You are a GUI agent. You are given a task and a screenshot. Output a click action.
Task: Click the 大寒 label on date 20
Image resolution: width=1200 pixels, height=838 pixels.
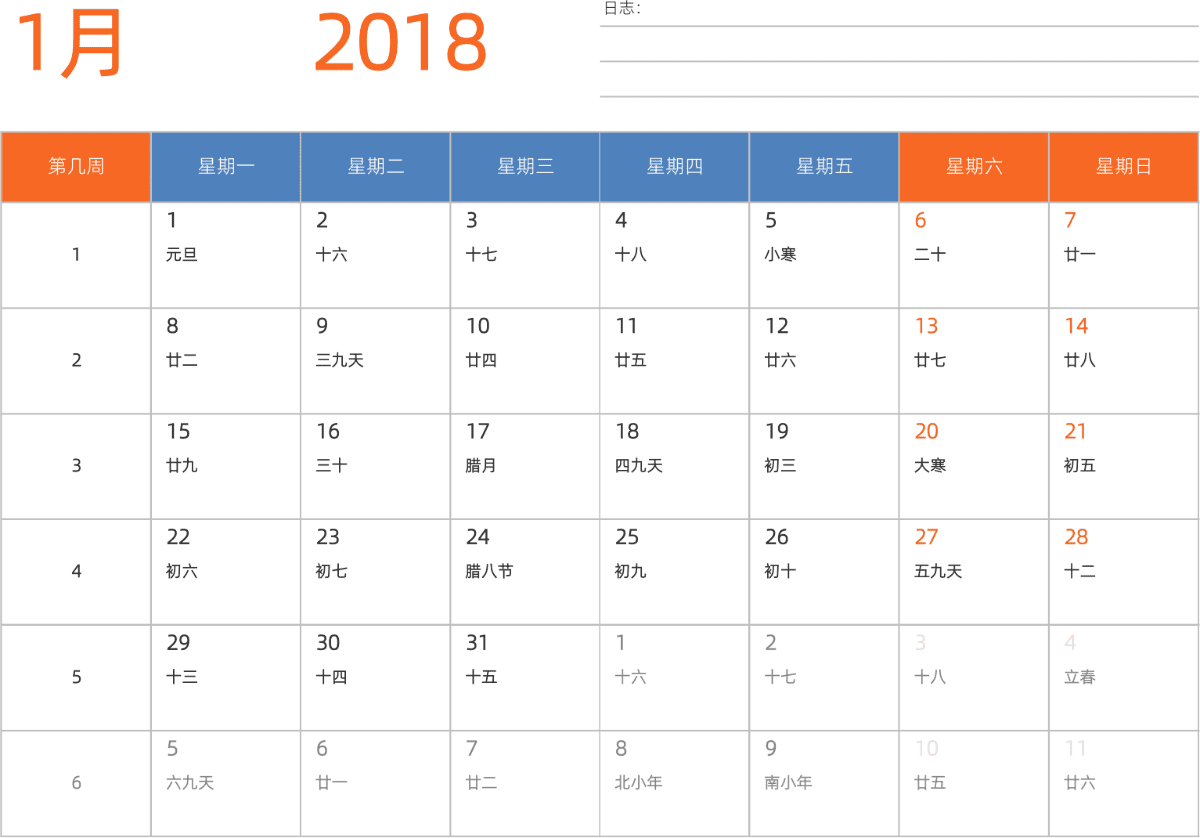pos(930,466)
